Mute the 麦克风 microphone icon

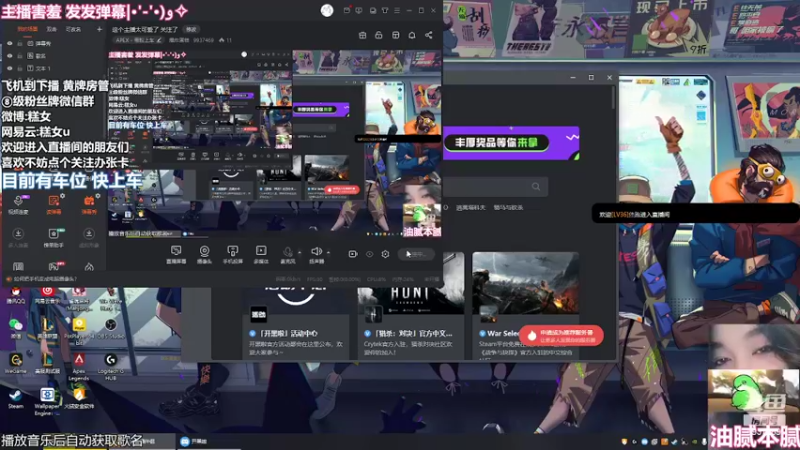(x=288, y=254)
